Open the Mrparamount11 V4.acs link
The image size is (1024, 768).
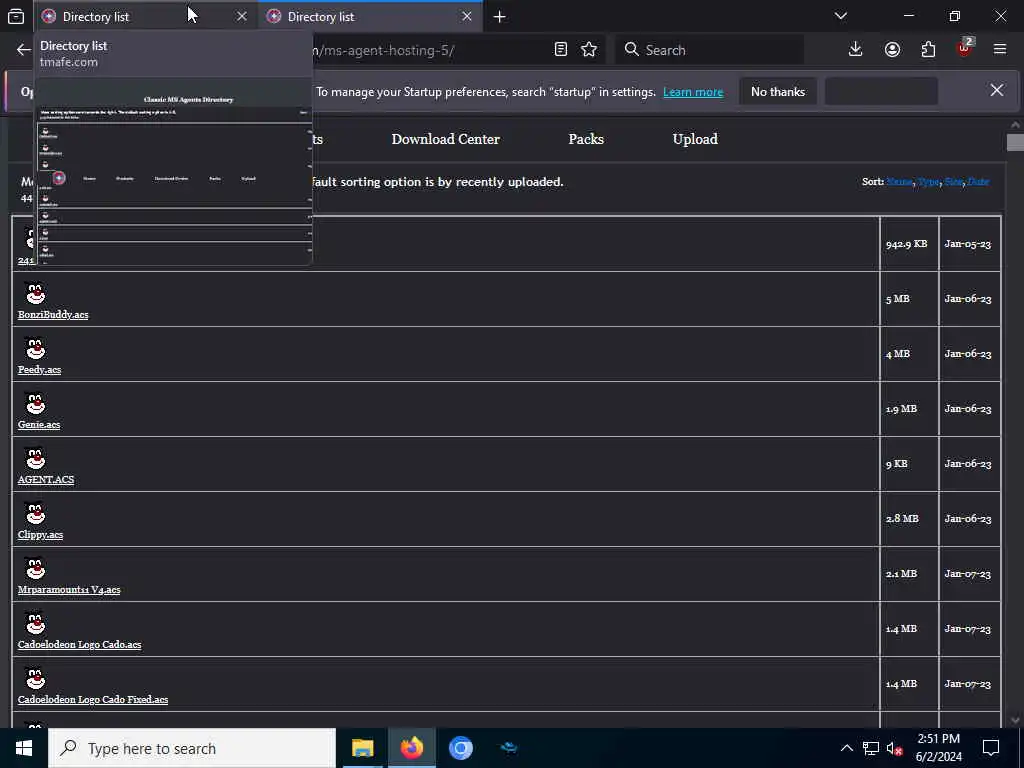(69, 589)
